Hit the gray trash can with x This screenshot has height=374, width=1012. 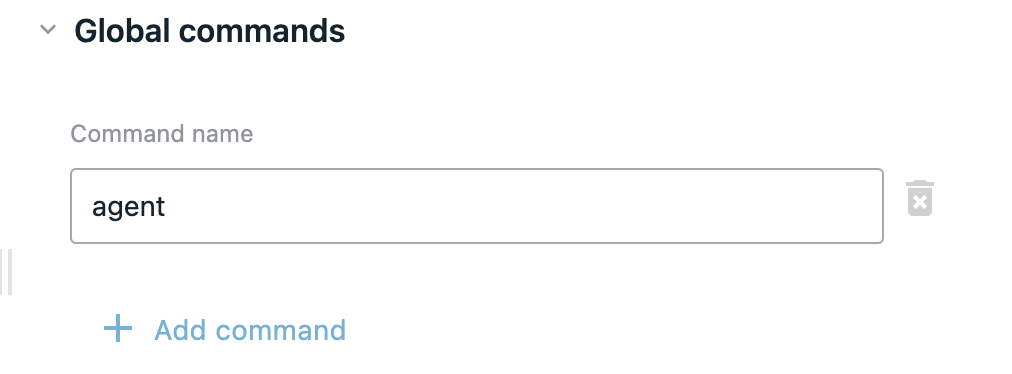click(x=920, y=198)
